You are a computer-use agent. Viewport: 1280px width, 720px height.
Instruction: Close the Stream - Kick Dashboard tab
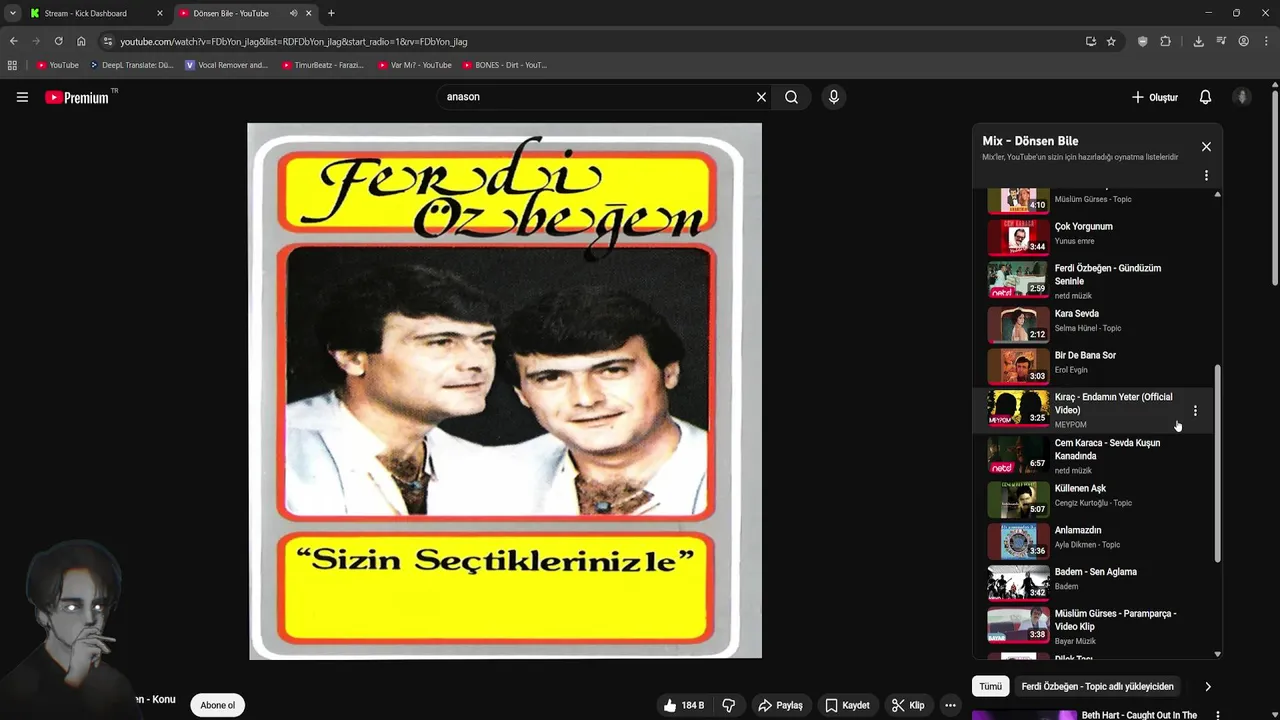(159, 13)
